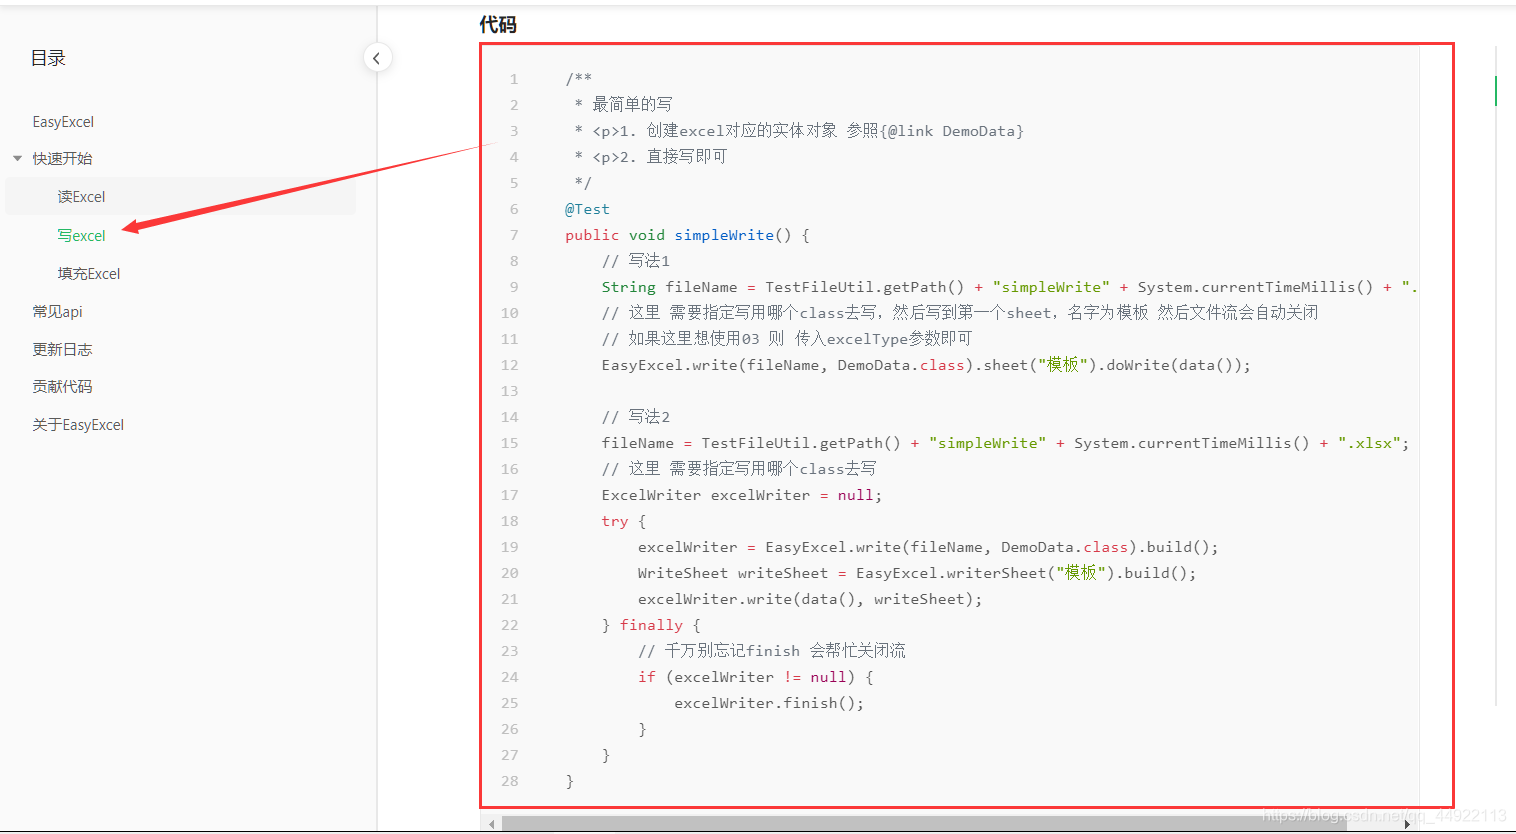Click the 目录 title in sidebar

coord(48,58)
